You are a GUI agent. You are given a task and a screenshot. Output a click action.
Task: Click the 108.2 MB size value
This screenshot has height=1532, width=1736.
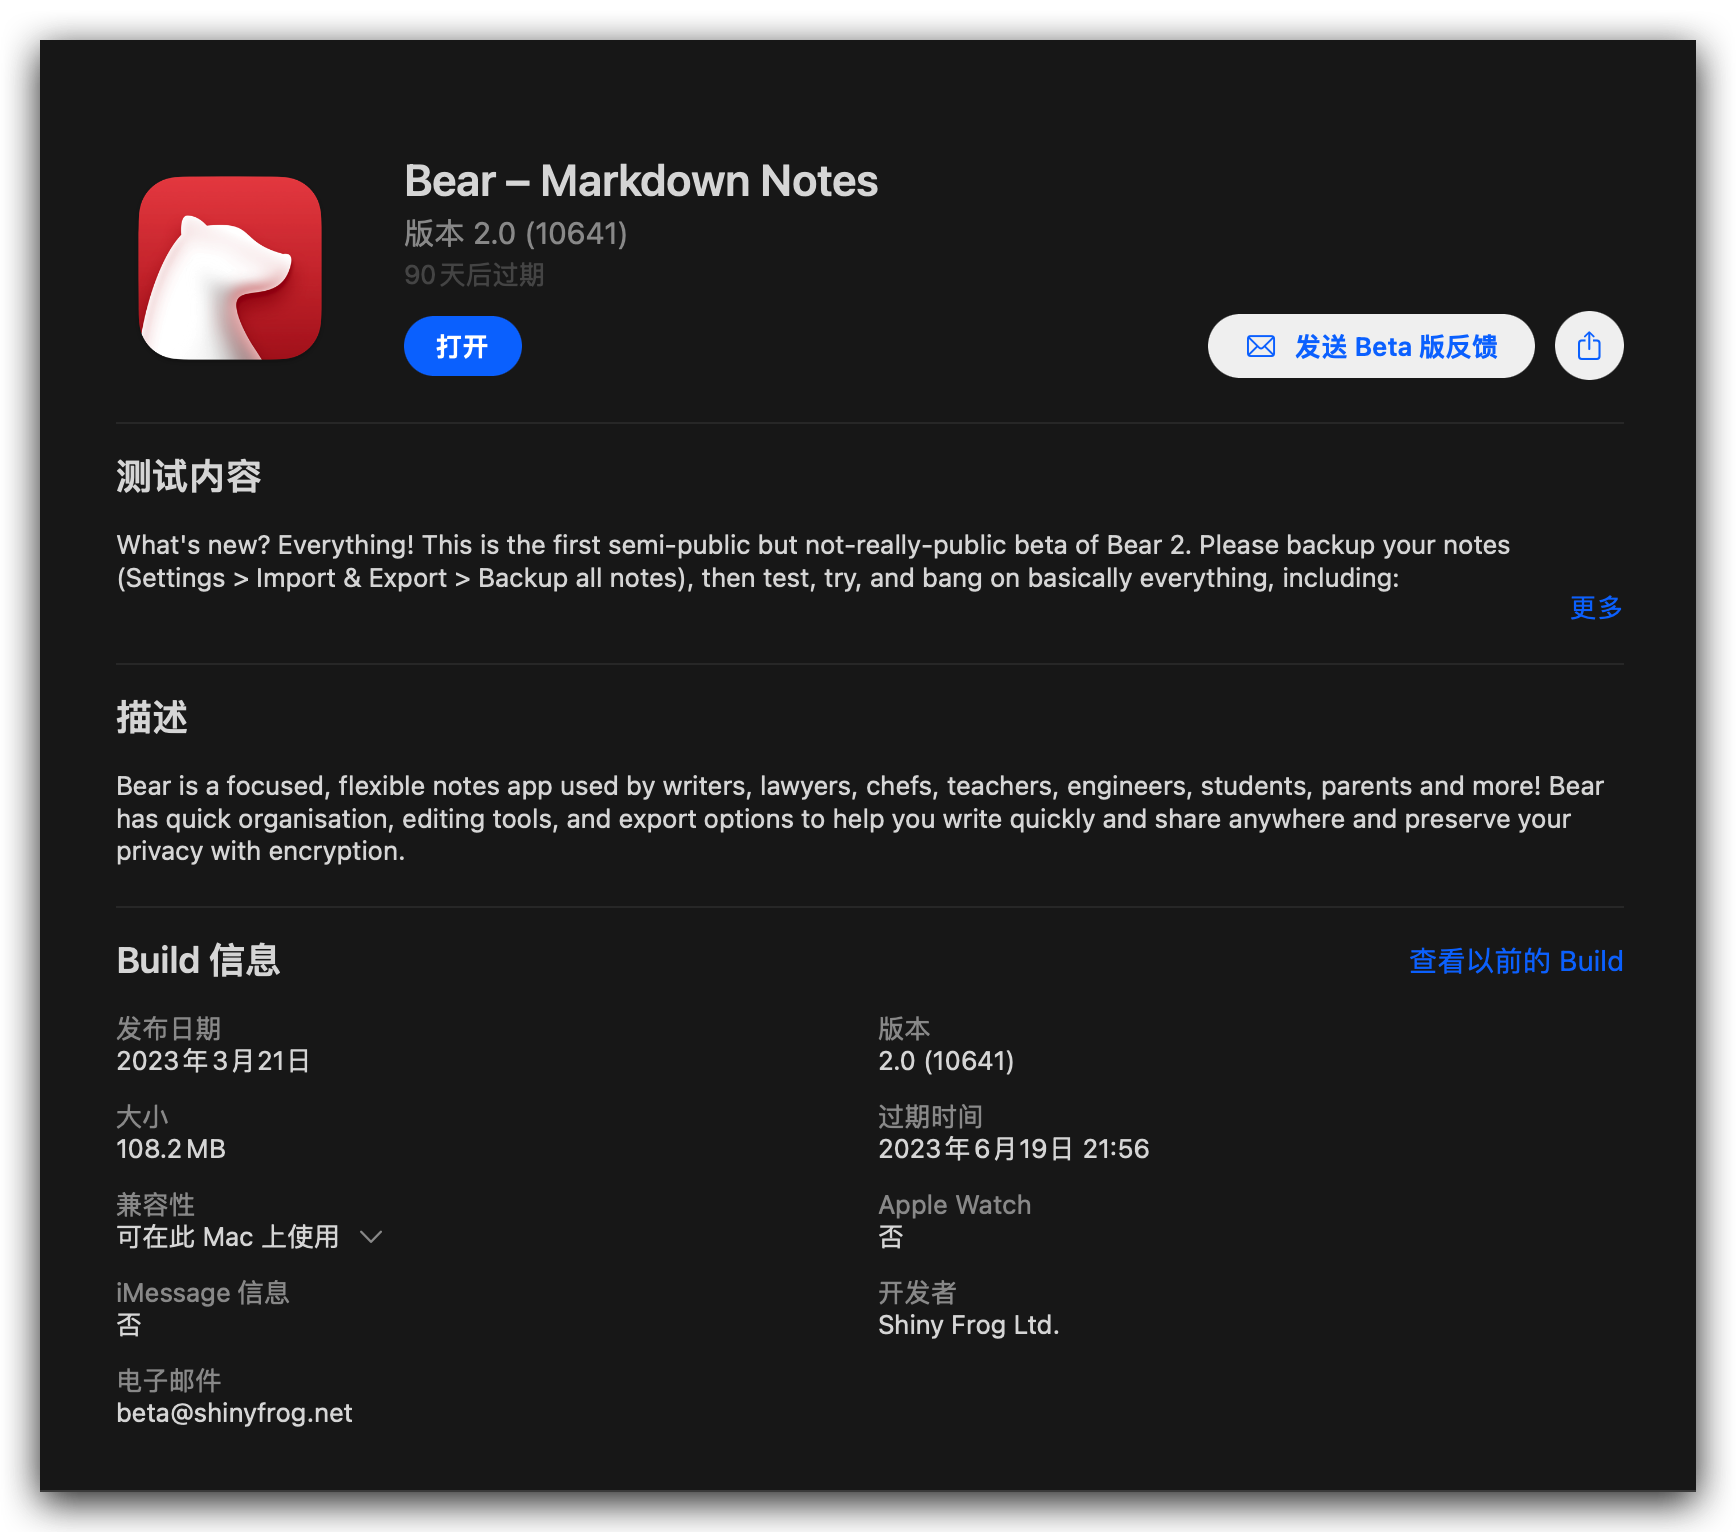pyautogui.click(x=171, y=1149)
